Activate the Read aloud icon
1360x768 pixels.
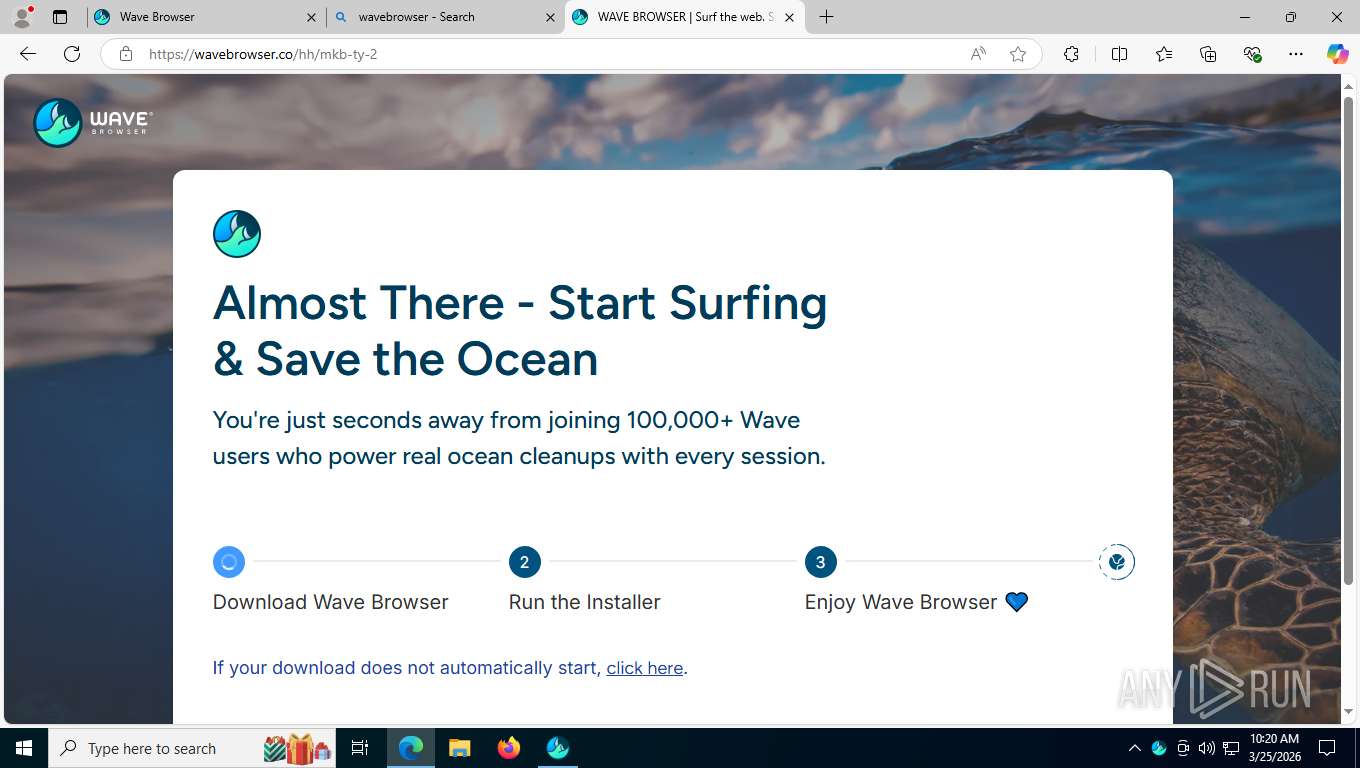(x=978, y=54)
